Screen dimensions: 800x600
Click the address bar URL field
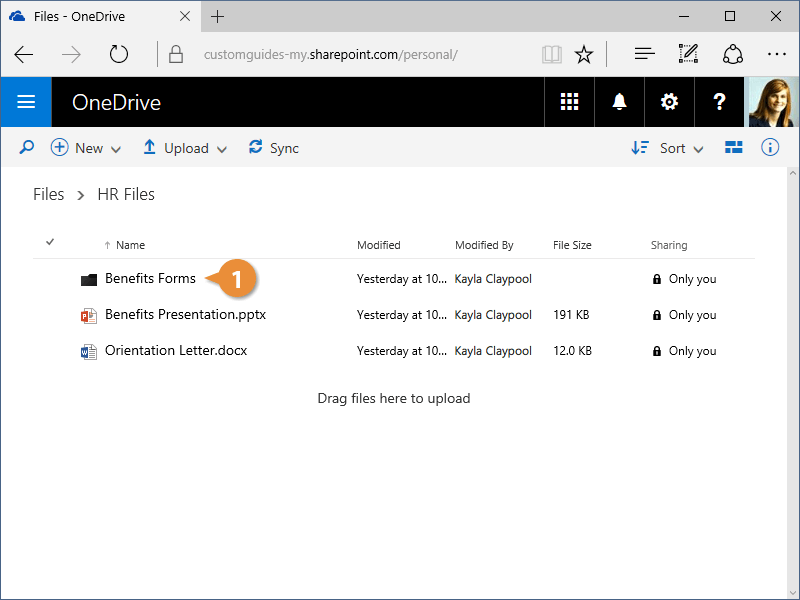click(x=350, y=54)
